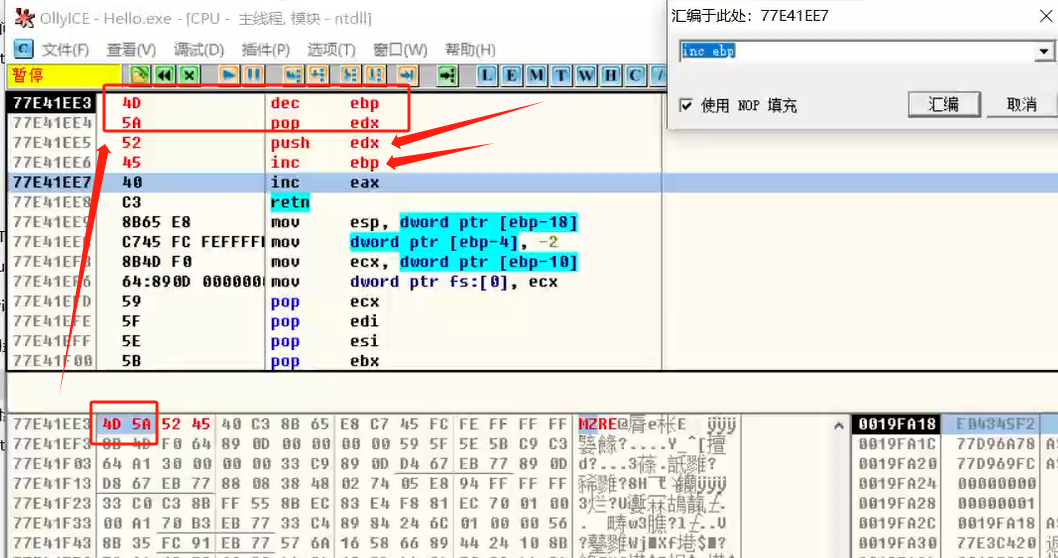Open the 插件(P) menu
The width and height of the screenshot is (1058, 558).
265,50
